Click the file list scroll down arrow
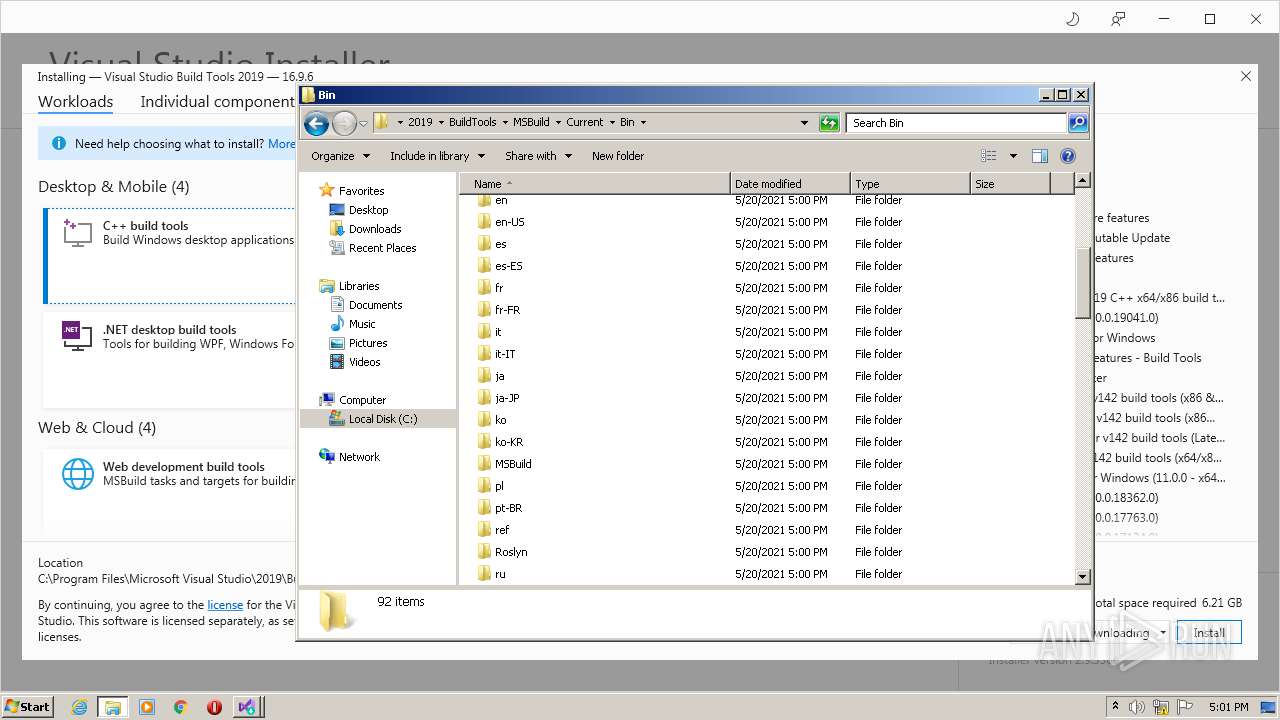The image size is (1280, 720). [x=1082, y=577]
